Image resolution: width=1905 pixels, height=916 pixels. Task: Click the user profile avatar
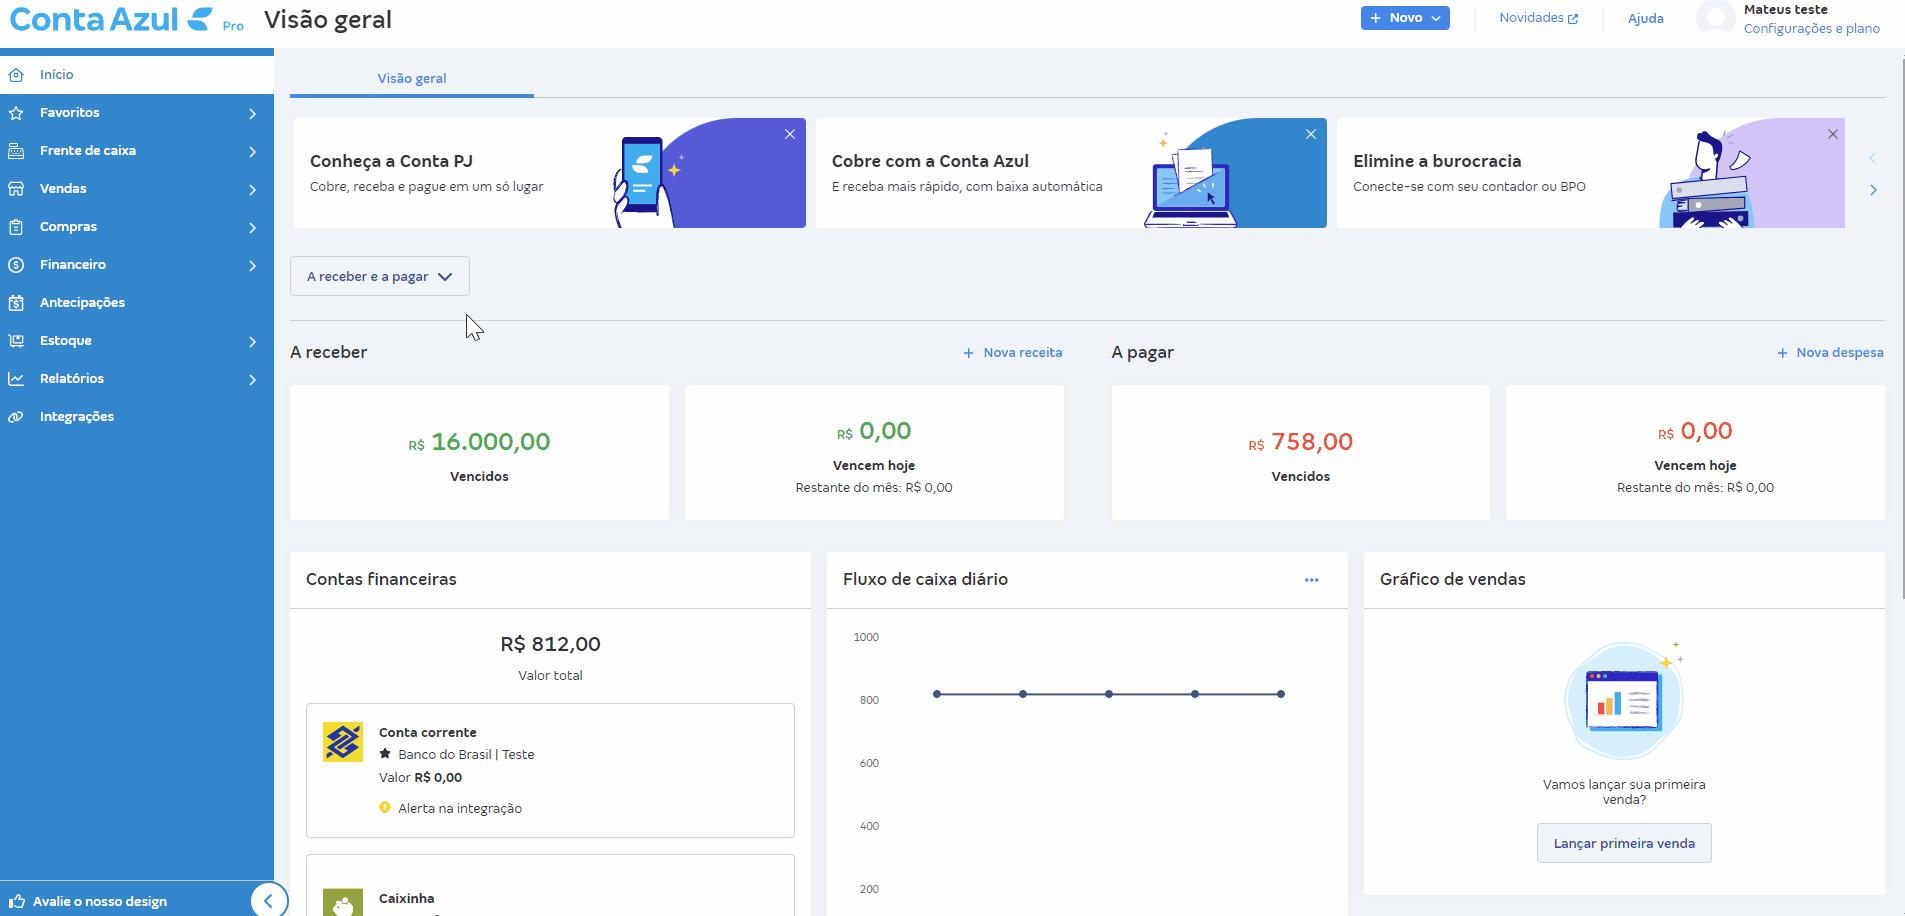click(x=1716, y=19)
